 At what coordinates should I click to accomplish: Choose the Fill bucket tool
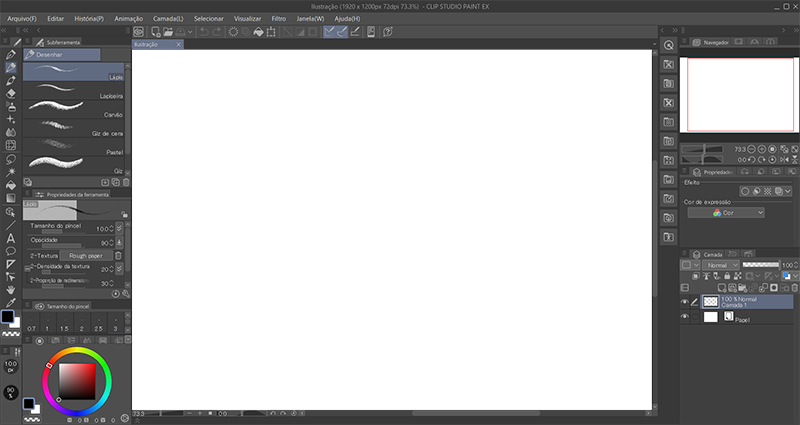tap(10, 184)
